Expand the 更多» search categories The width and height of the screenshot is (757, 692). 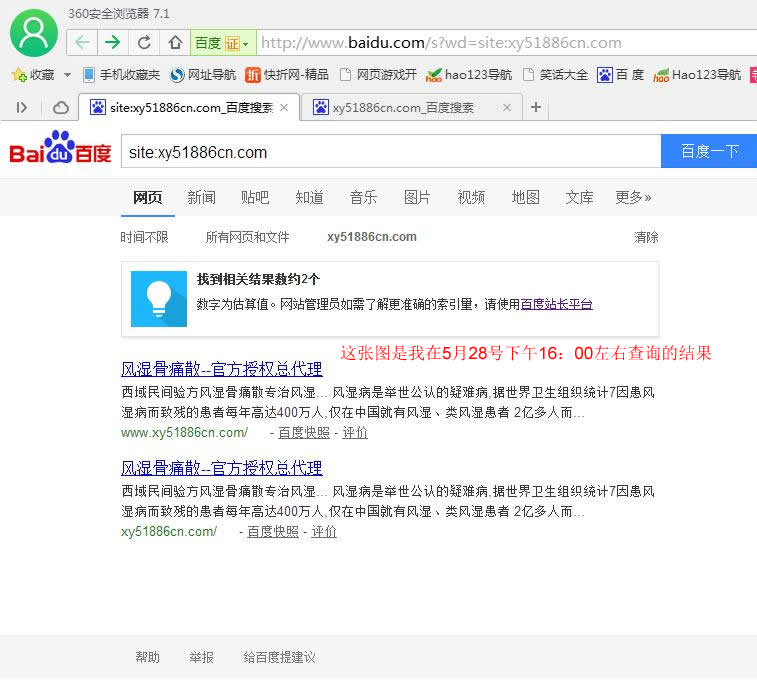coord(633,197)
